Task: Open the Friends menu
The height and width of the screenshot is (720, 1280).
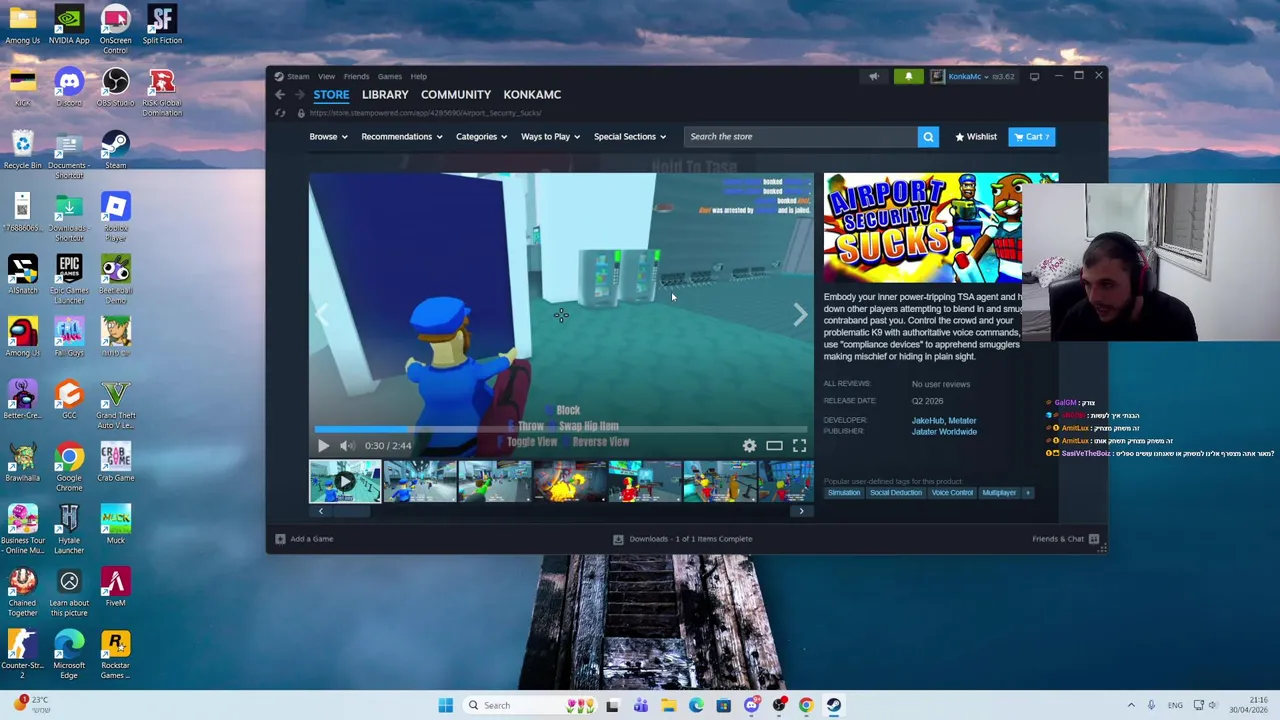Action: point(356,76)
